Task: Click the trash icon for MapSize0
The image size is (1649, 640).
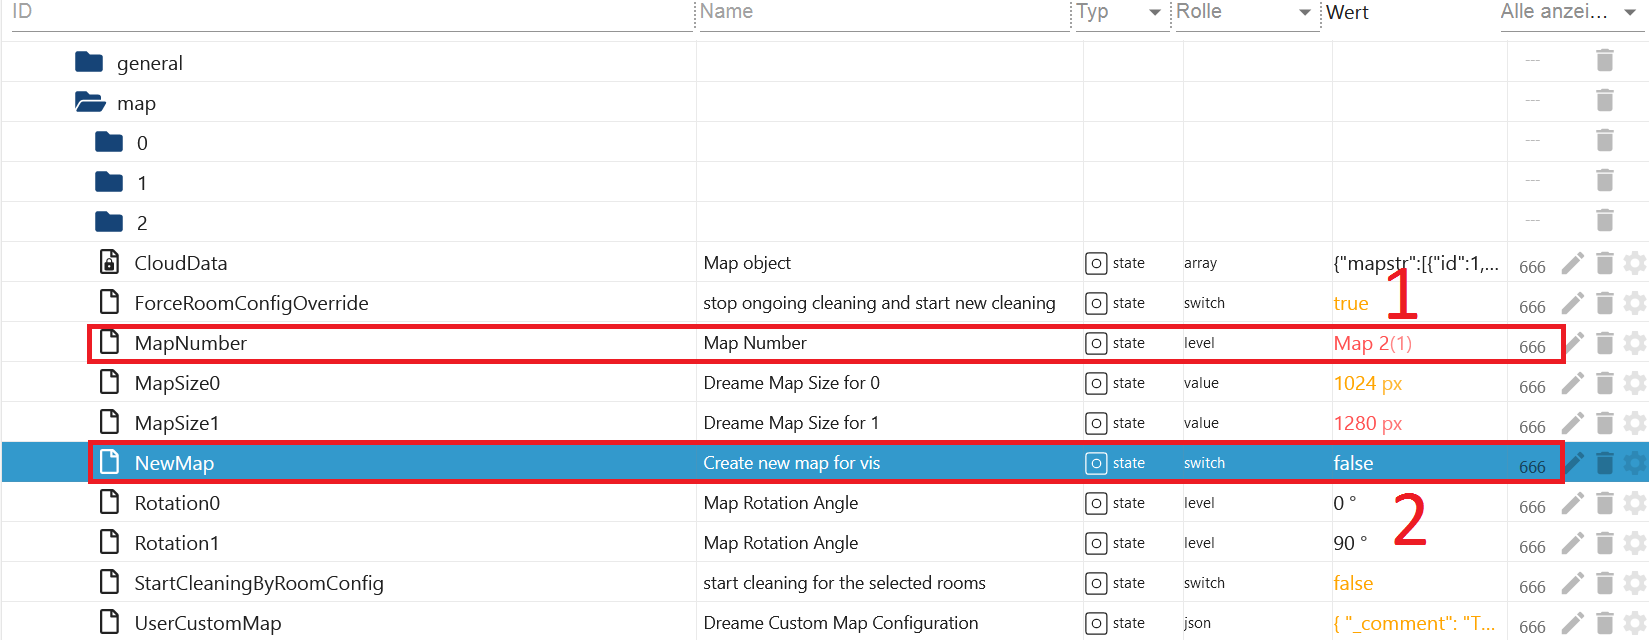Action: 1605,383
